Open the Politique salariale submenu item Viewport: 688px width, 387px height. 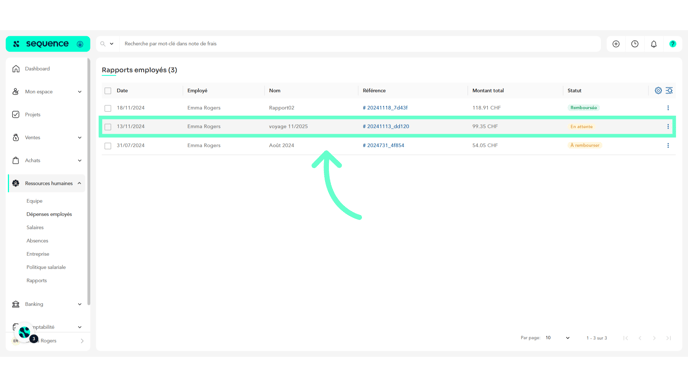[x=46, y=267]
